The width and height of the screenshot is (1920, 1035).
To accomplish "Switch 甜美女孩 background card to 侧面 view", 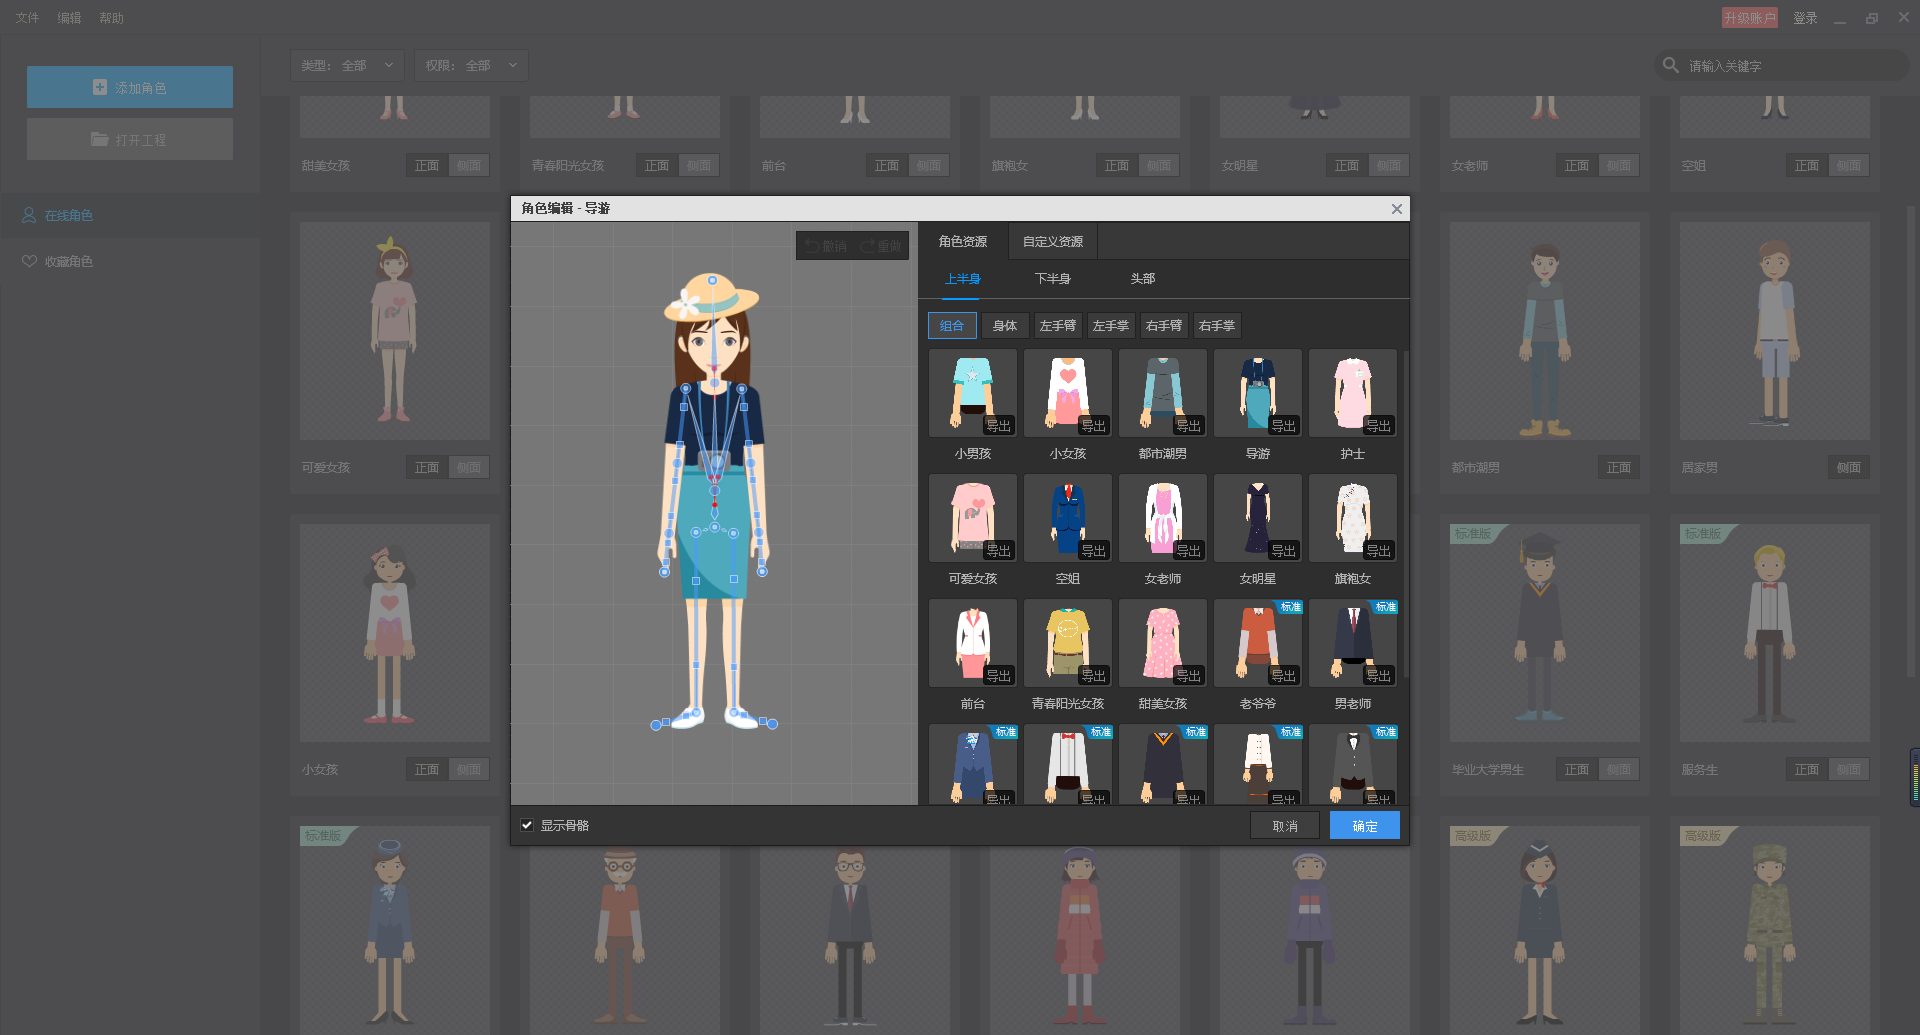I will point(469,166).
